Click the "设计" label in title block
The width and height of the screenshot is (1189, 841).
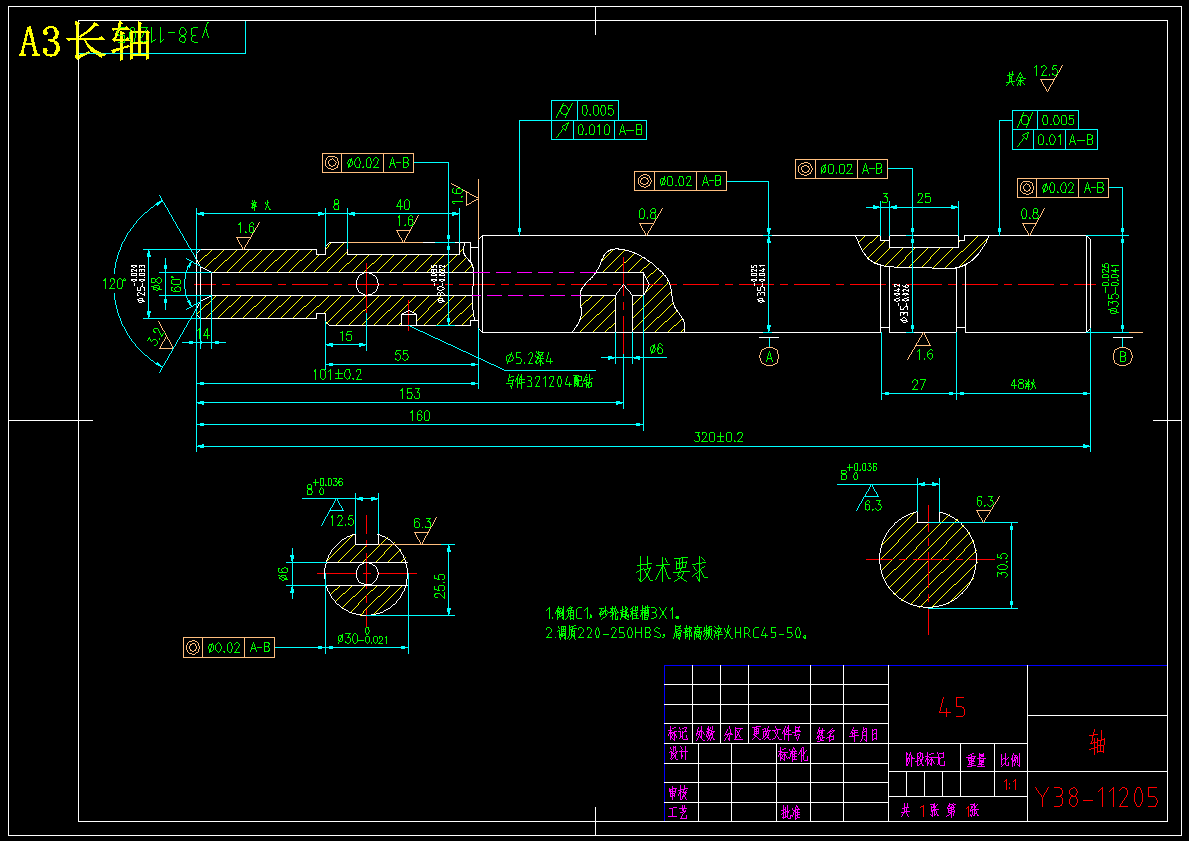tap(678, 753)
